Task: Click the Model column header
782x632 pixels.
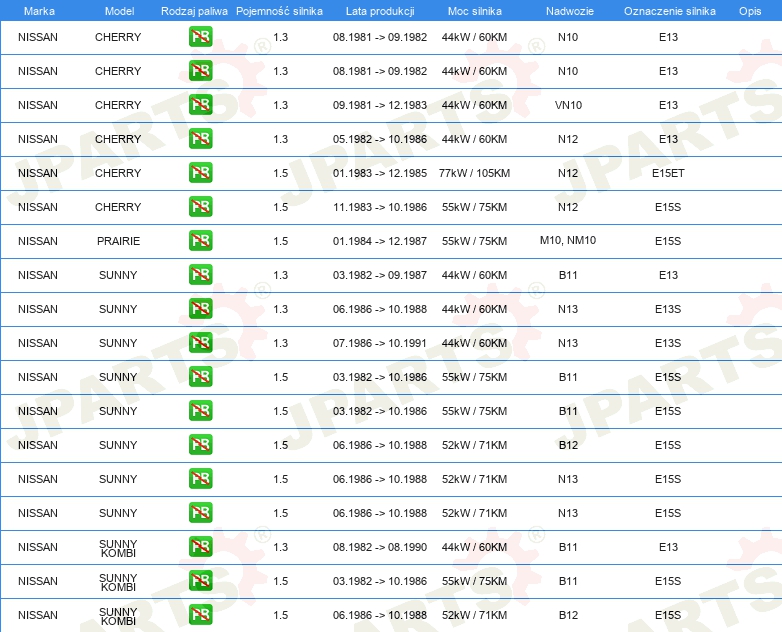Action: pyautogui.click(x=119, y=11)
